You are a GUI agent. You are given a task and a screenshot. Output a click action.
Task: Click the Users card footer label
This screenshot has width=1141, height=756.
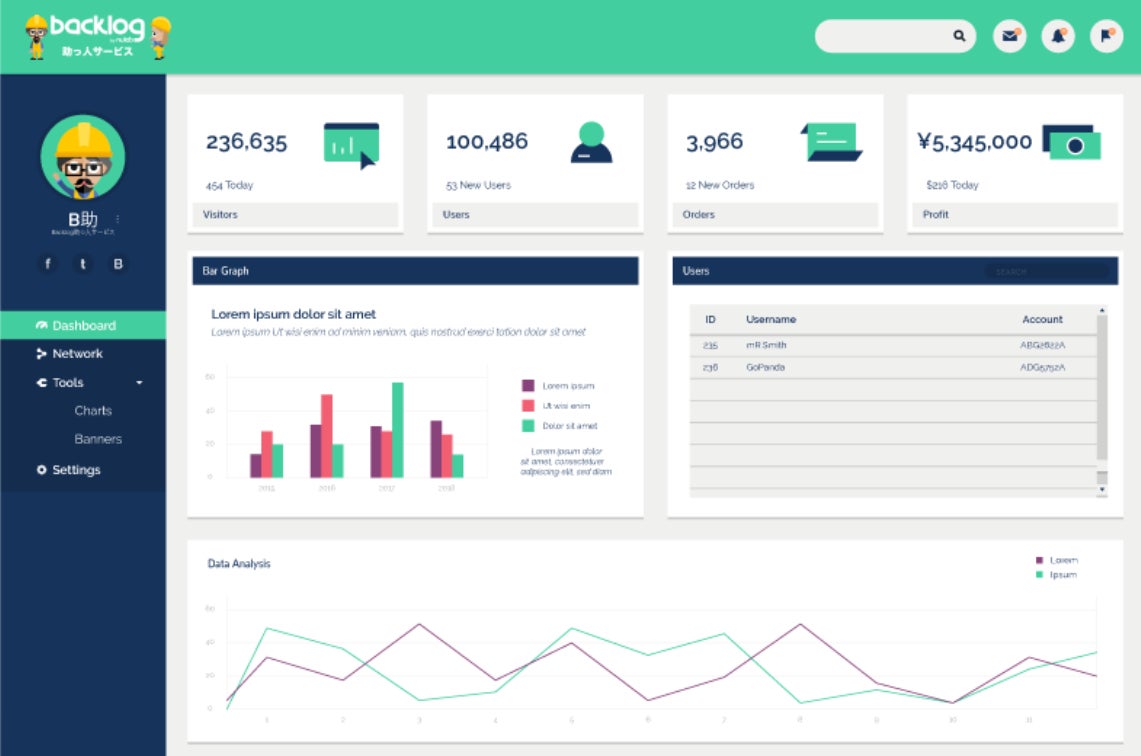pyautogui.click(x=456, y=215)
